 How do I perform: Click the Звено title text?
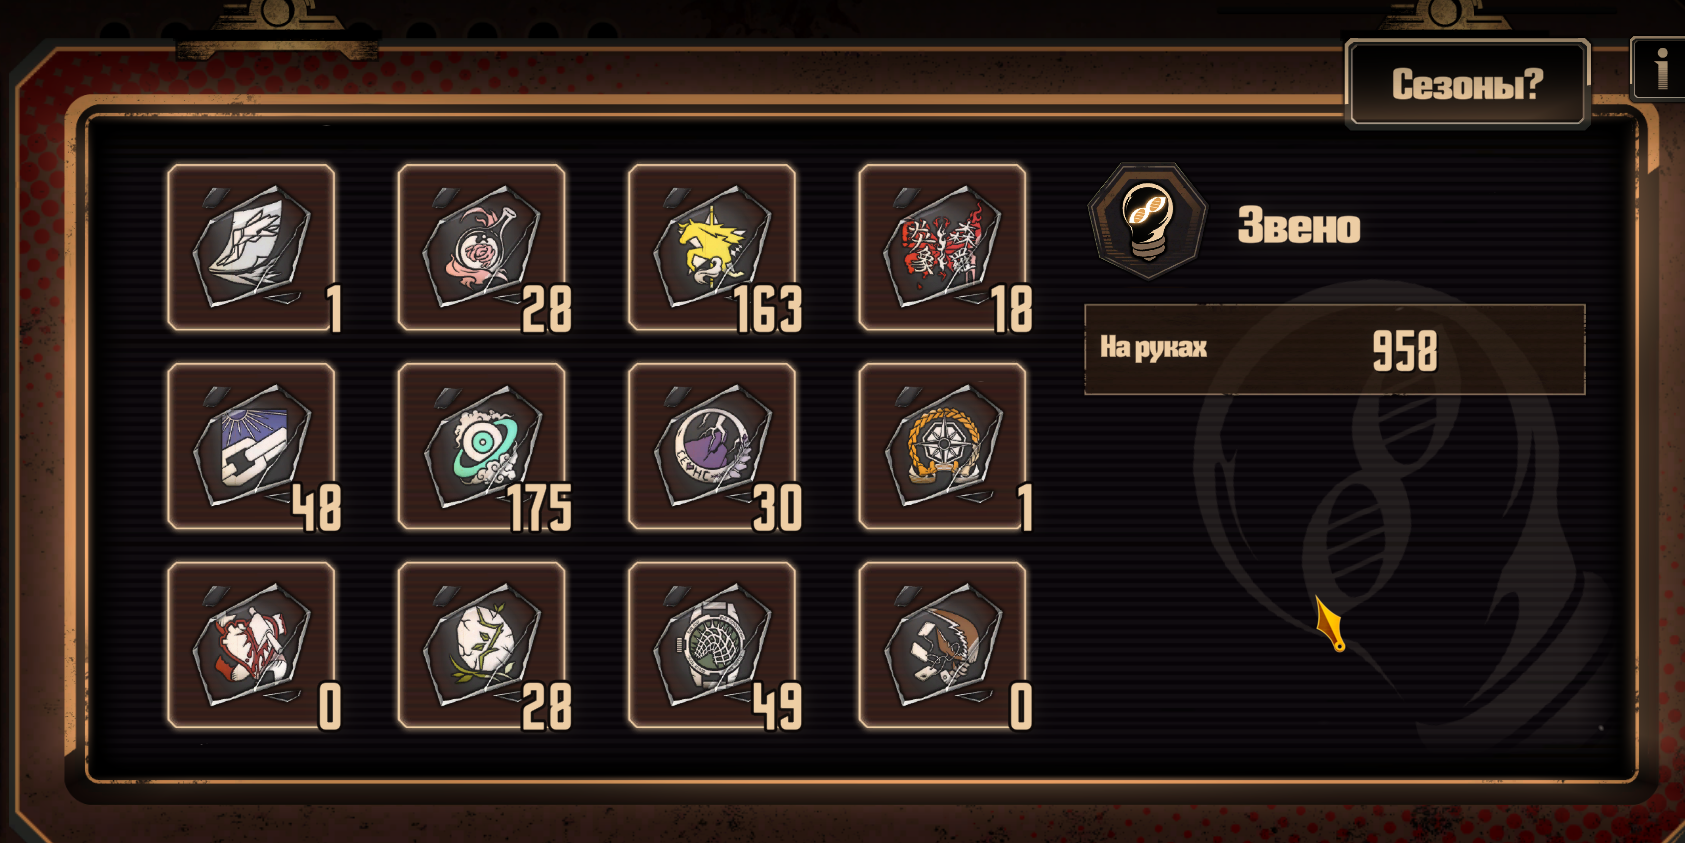coord(1299,225)
